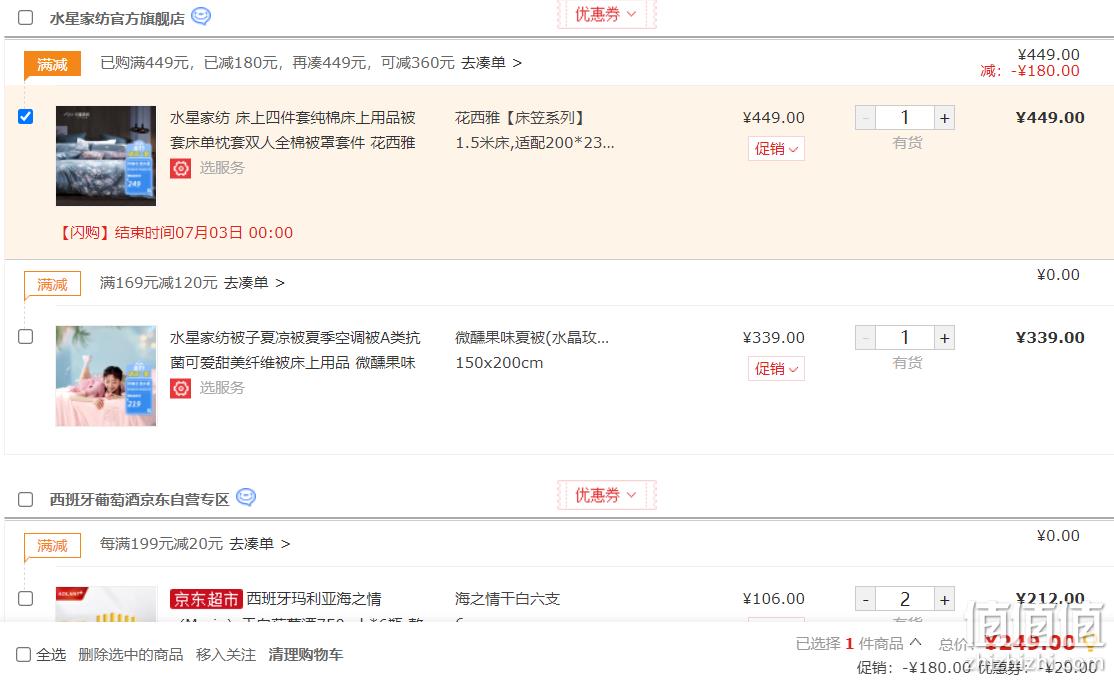This screenshot has height=680, width=1114.
Task: Click 移入关注 link
Action: [x=226, y=654]
